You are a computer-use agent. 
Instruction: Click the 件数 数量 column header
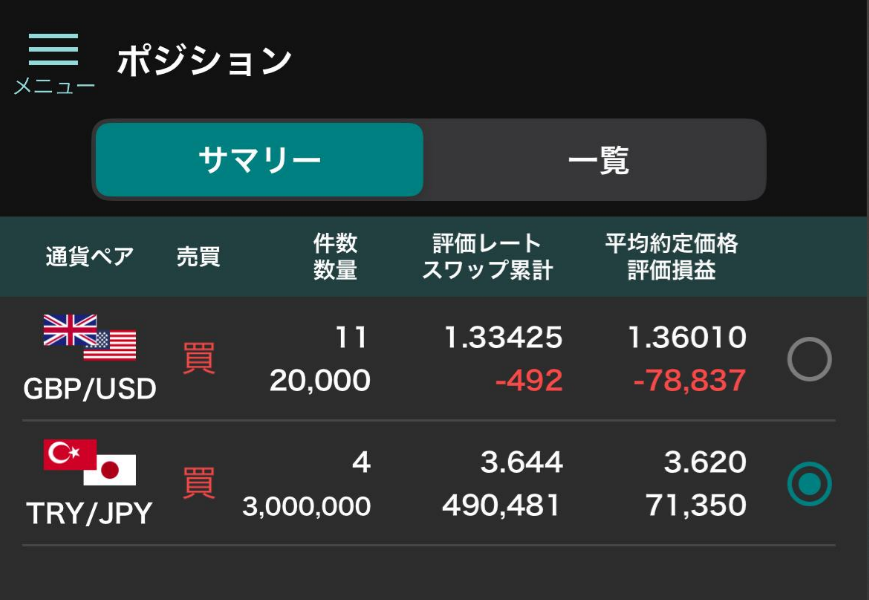click(x=335, y=257)
